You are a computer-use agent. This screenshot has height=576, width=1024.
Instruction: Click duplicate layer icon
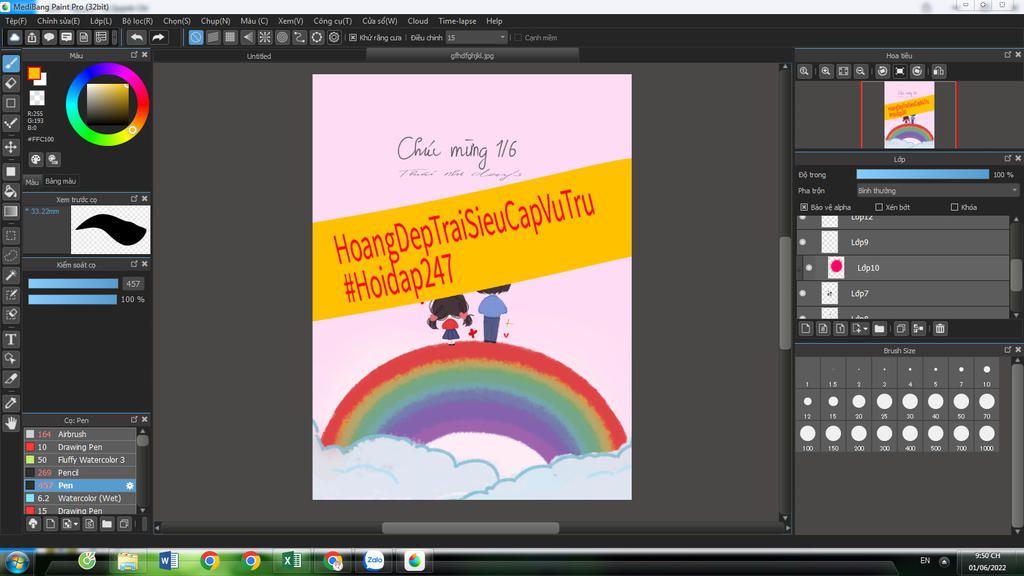pos(901,328)
